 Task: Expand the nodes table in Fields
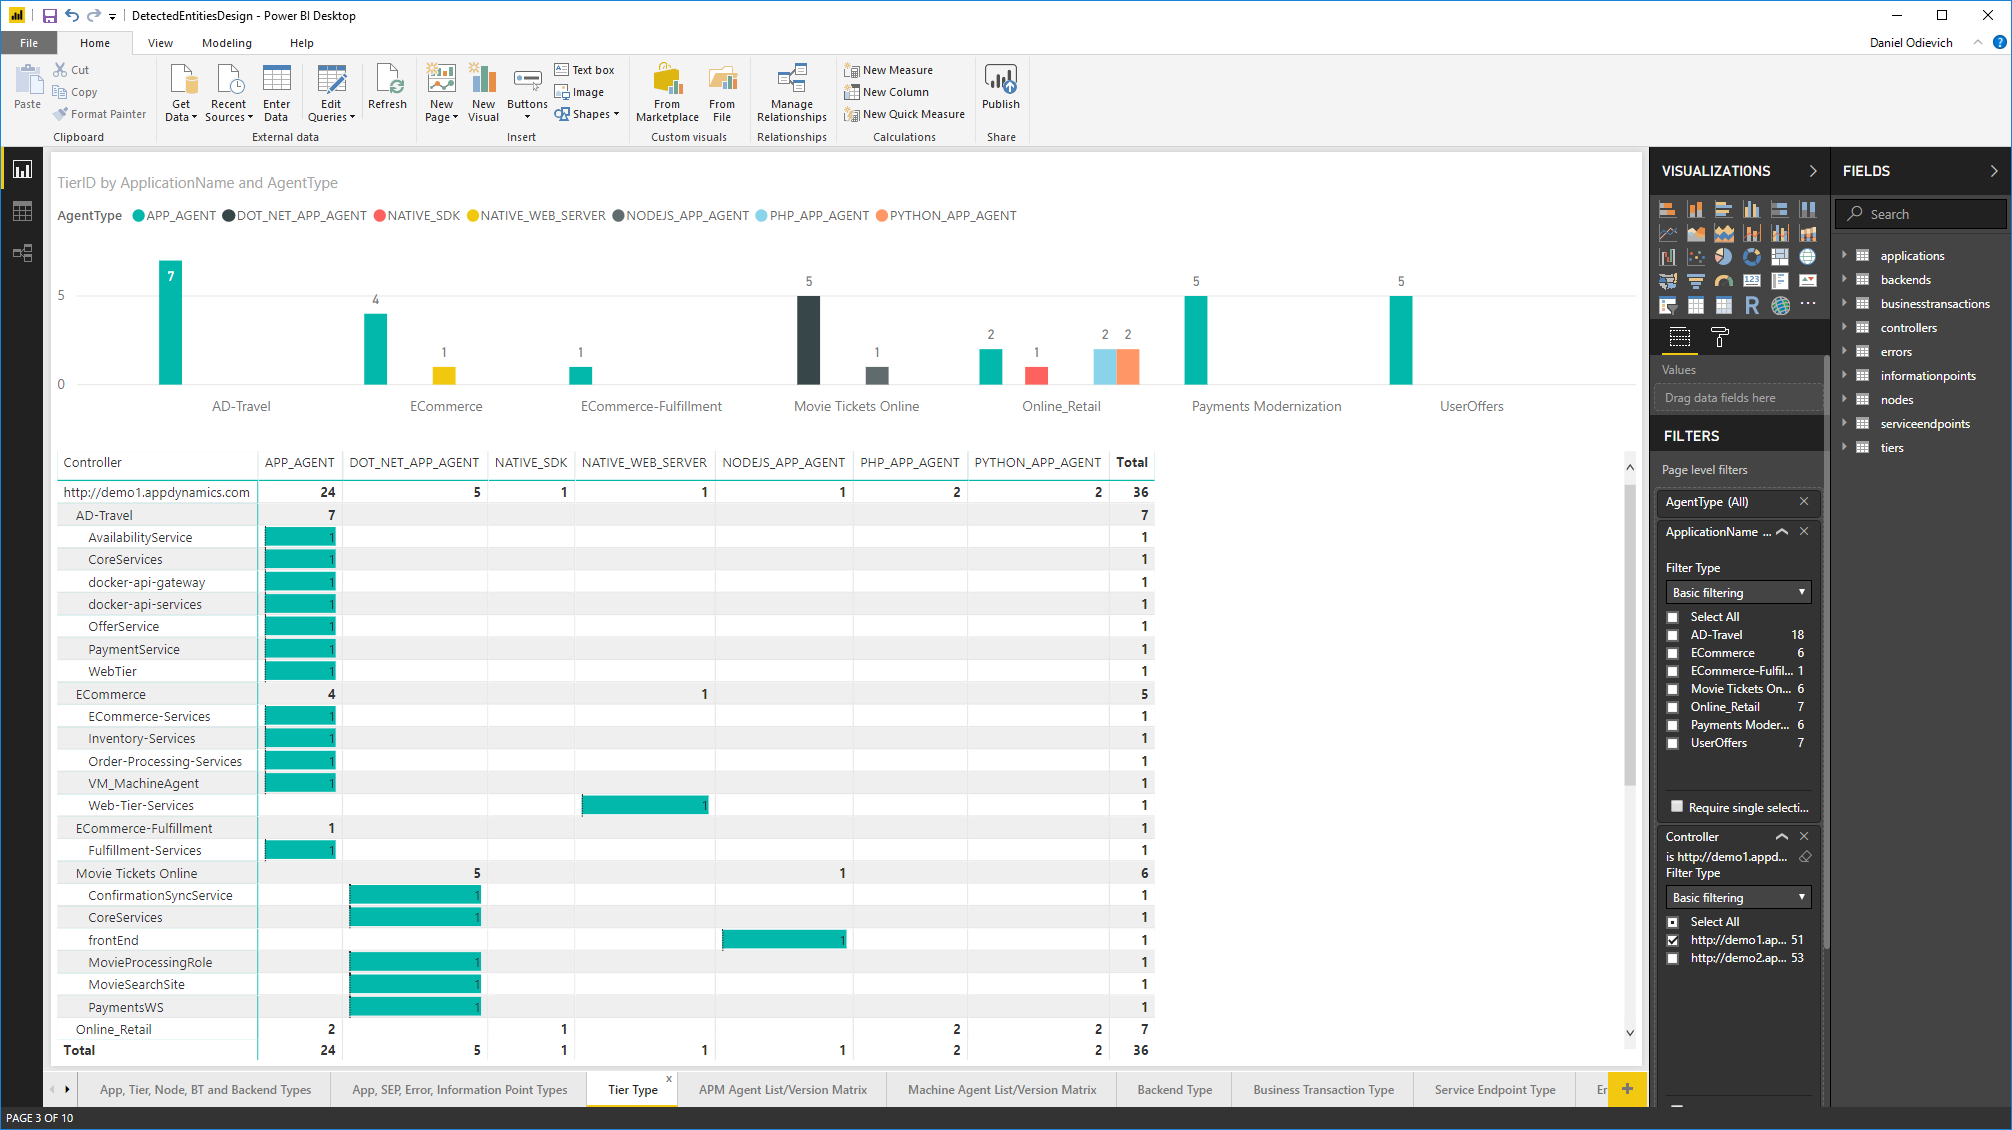point(1844,399)
